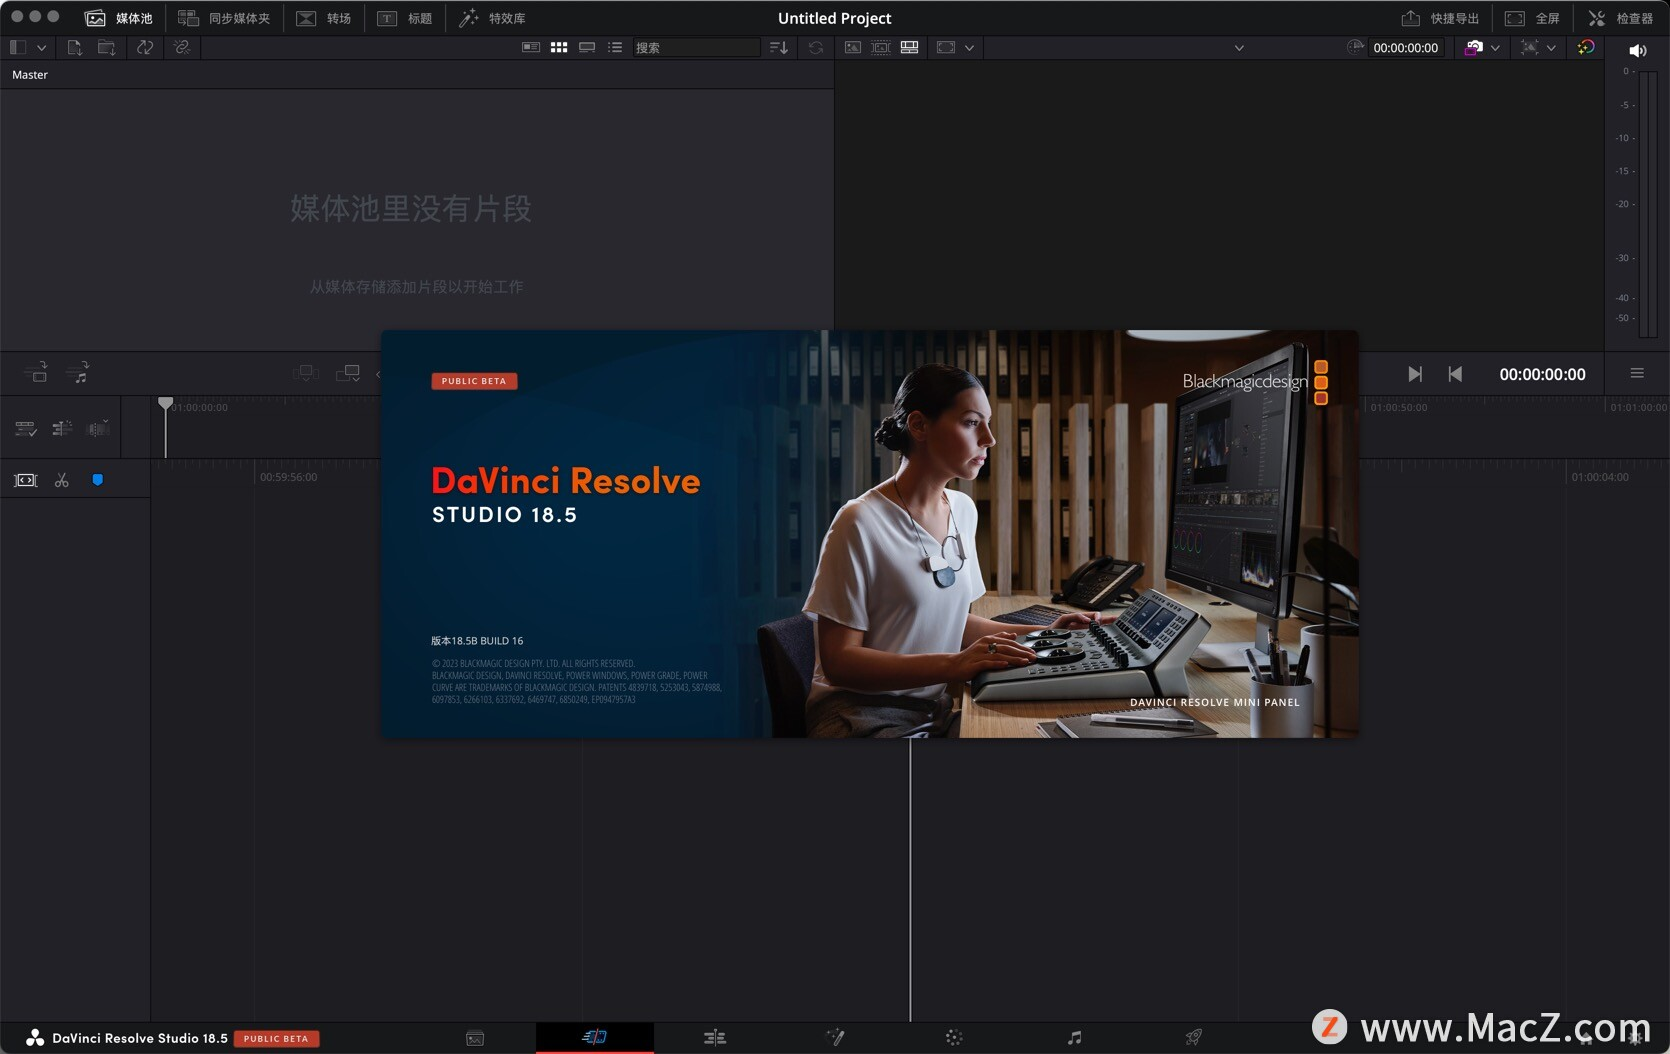
Task: Open the timeline name dropdown in viewer header
Action: click(x=1239, y=47)
